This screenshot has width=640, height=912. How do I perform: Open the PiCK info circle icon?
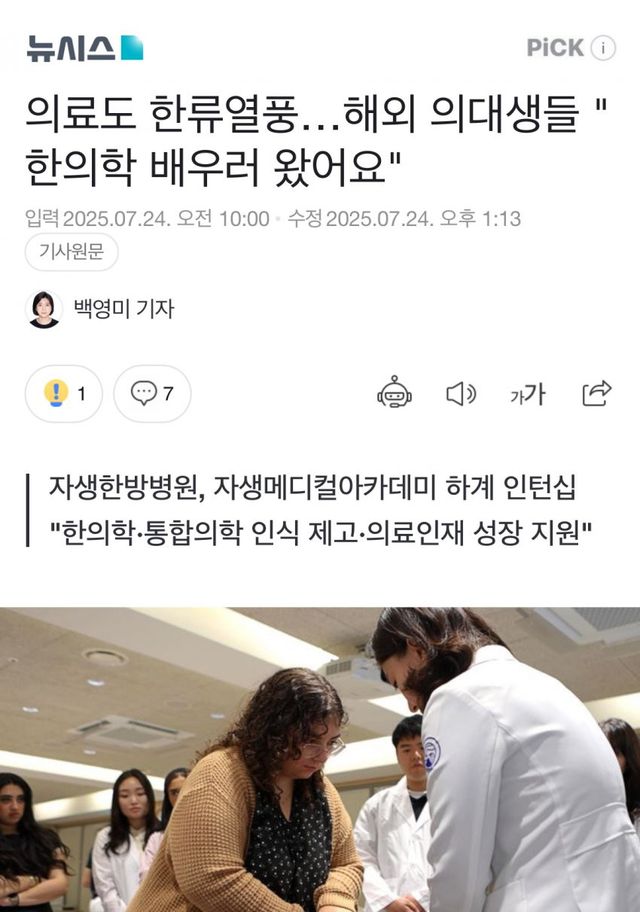pyautogui.click(x=603, y=48)
